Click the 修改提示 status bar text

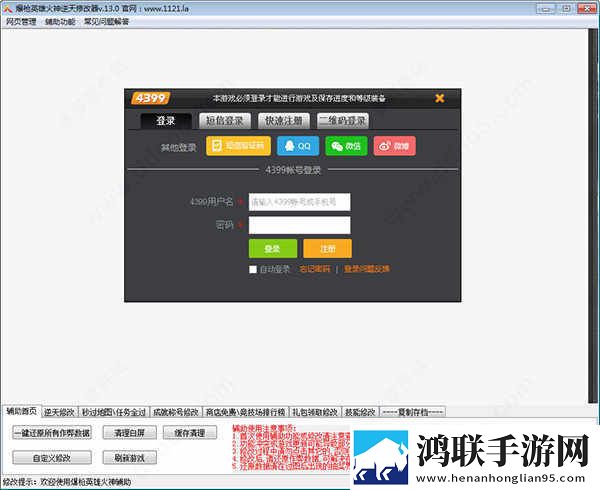coord(67,482)
